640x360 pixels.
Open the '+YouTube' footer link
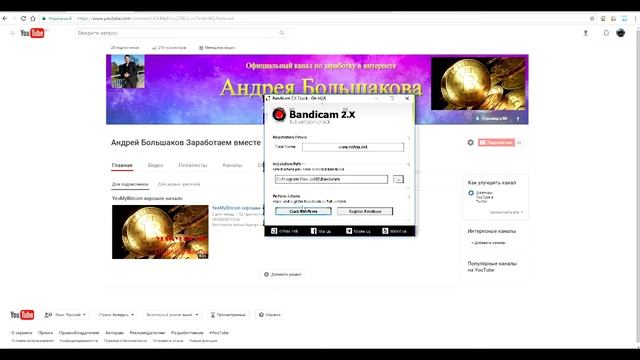coord(219,333)
